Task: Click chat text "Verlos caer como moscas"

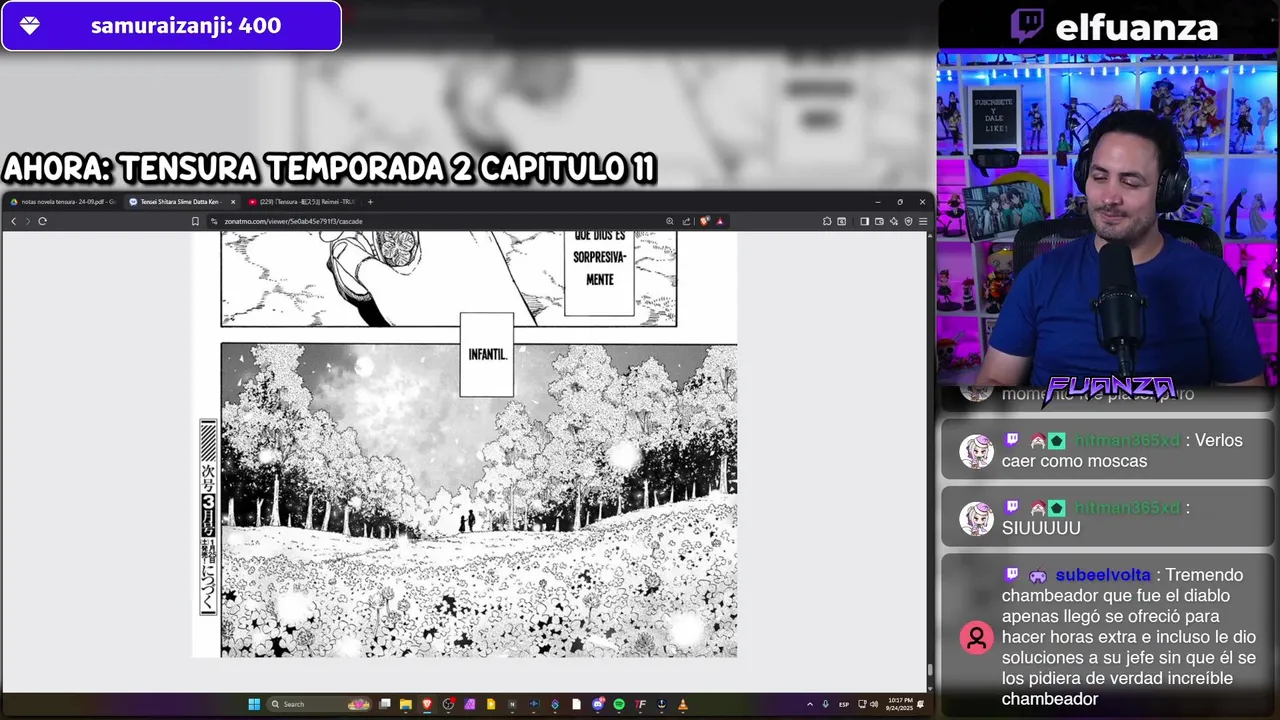Action: pyautogui.click(x=1122, y=451)
